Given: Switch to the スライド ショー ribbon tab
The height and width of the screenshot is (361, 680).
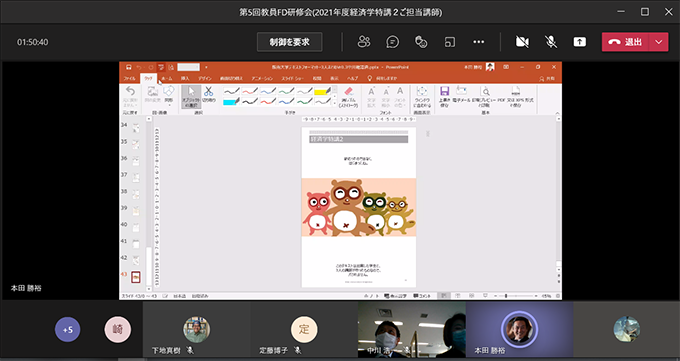Looking at the screenshot, I should [293, 79].
